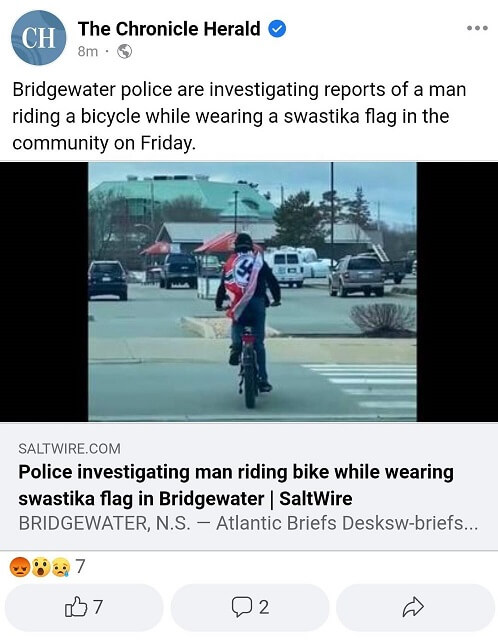Click the wow reaction emoji

[40, 567]
